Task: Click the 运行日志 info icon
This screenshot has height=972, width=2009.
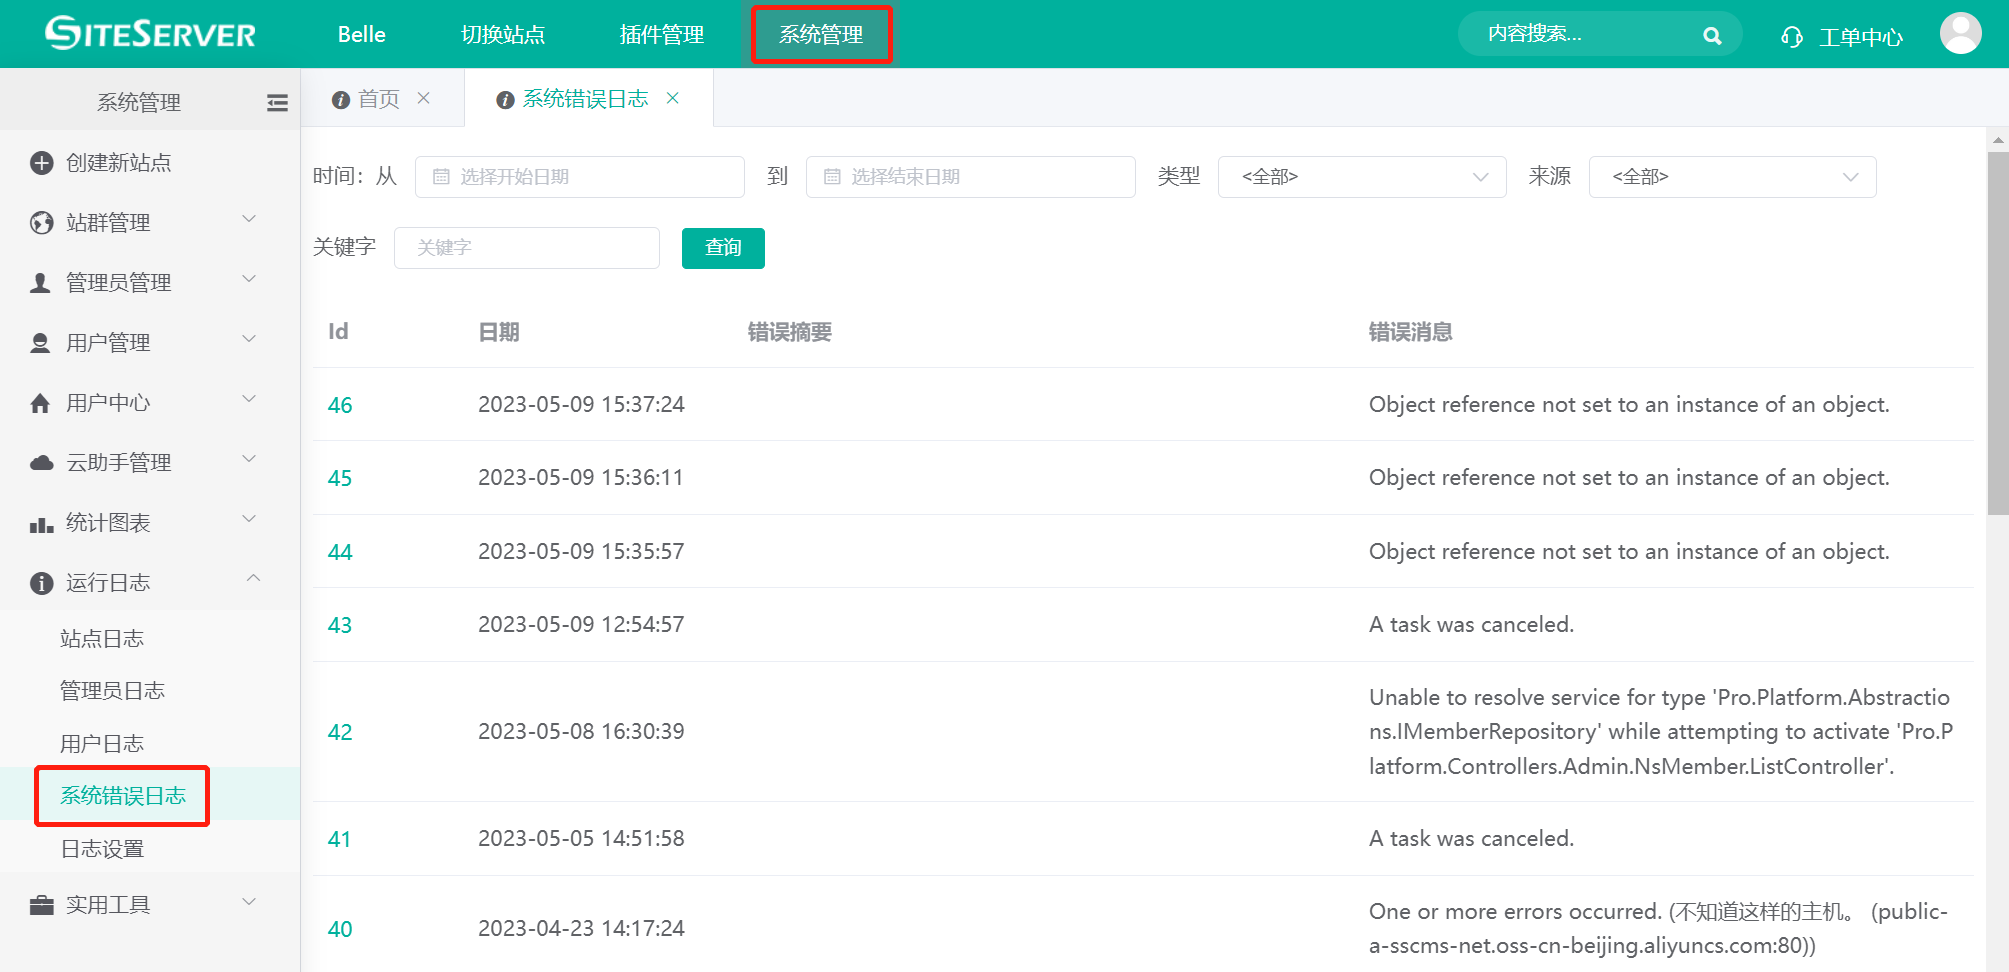Action: pos(40,583)
